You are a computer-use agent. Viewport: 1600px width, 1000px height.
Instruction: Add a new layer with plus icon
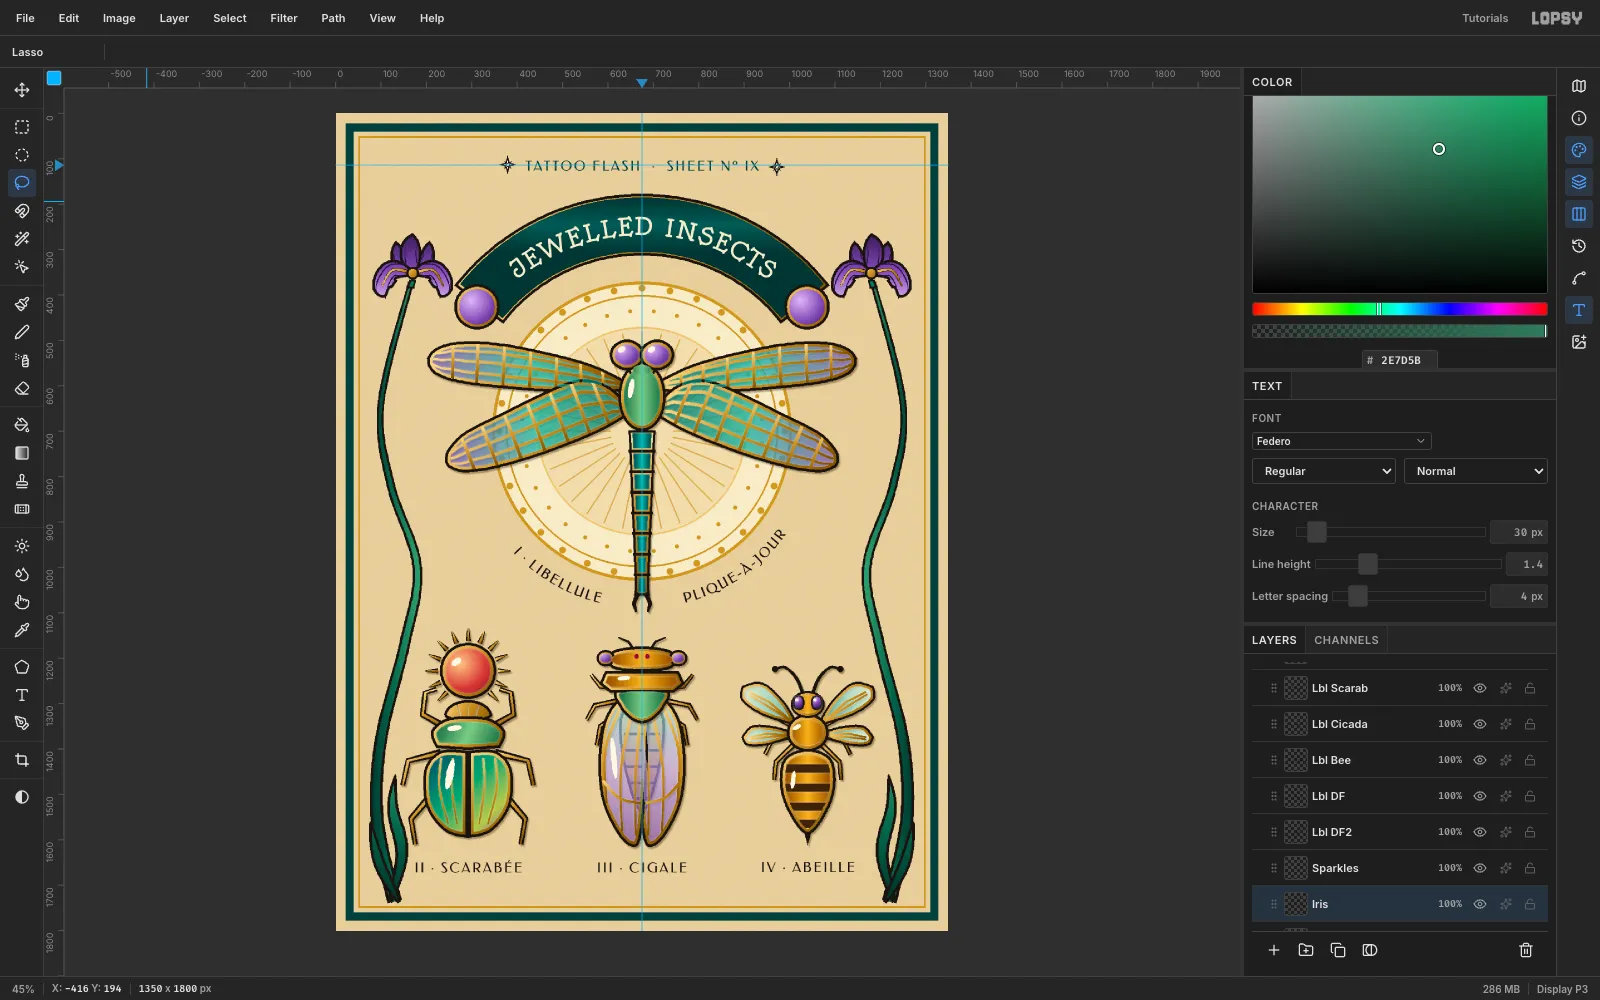click(x=1274, y=950)
